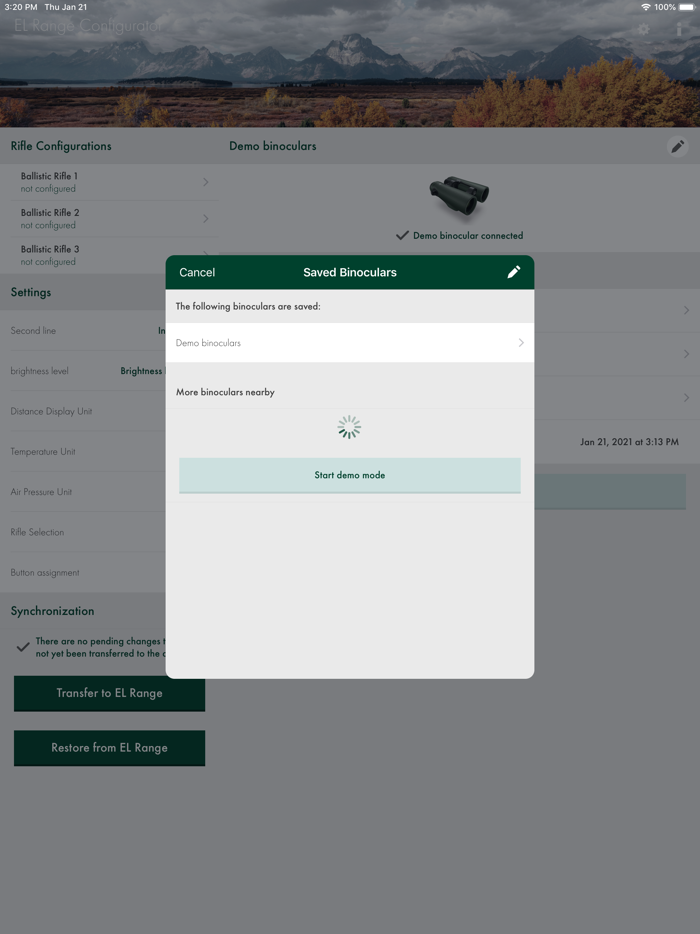Expand the Ballistic Rifle 2 chevron
Image resolution: width=700 pixels, height=934 pixels.
pos(206,219)
